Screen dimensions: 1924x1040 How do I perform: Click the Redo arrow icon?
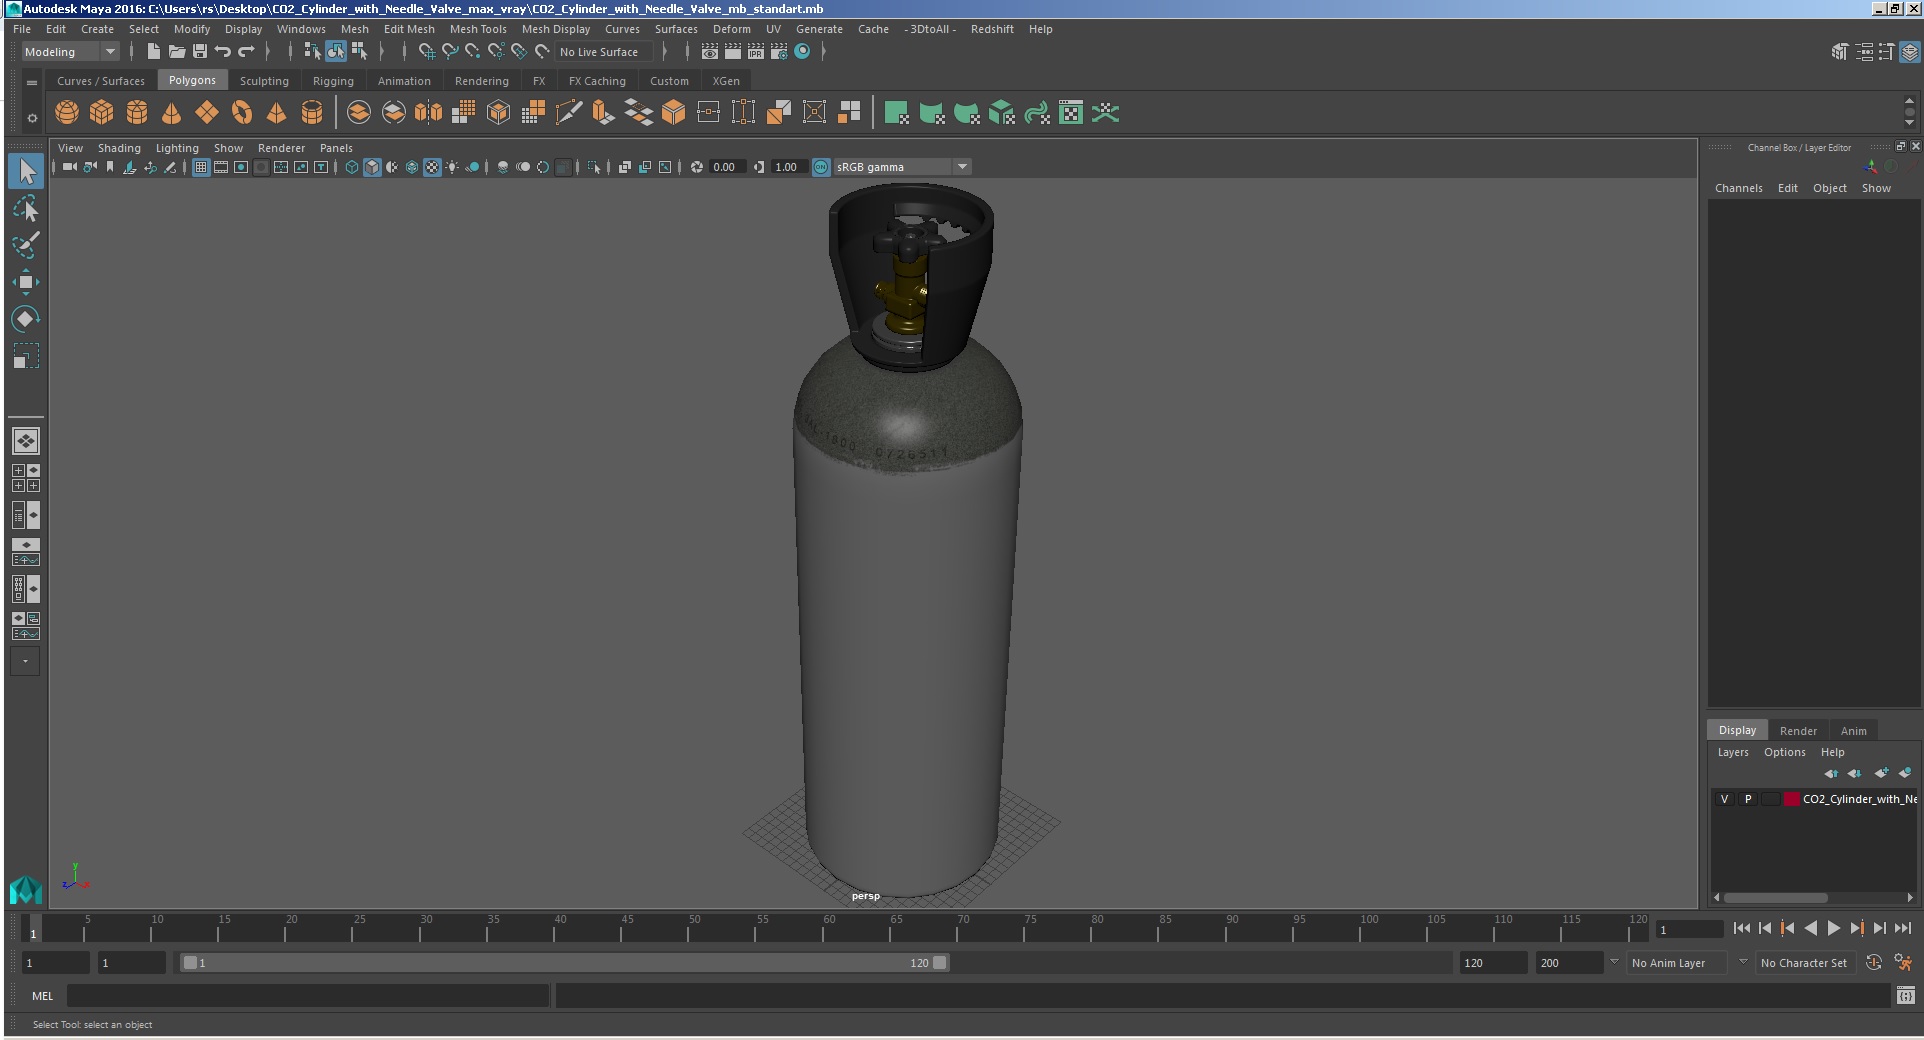246,52
